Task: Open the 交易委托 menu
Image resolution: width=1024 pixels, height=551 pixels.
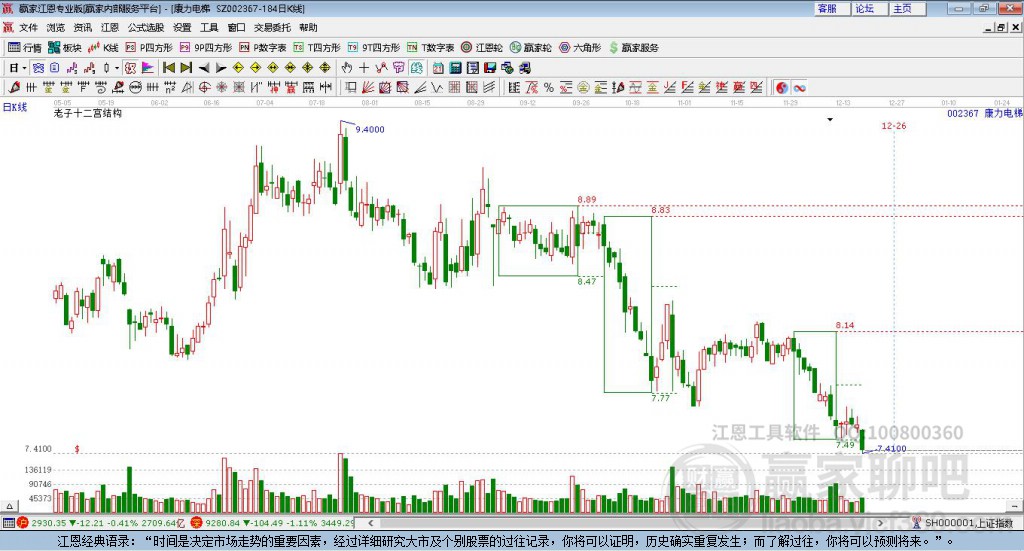Action: 272,27
